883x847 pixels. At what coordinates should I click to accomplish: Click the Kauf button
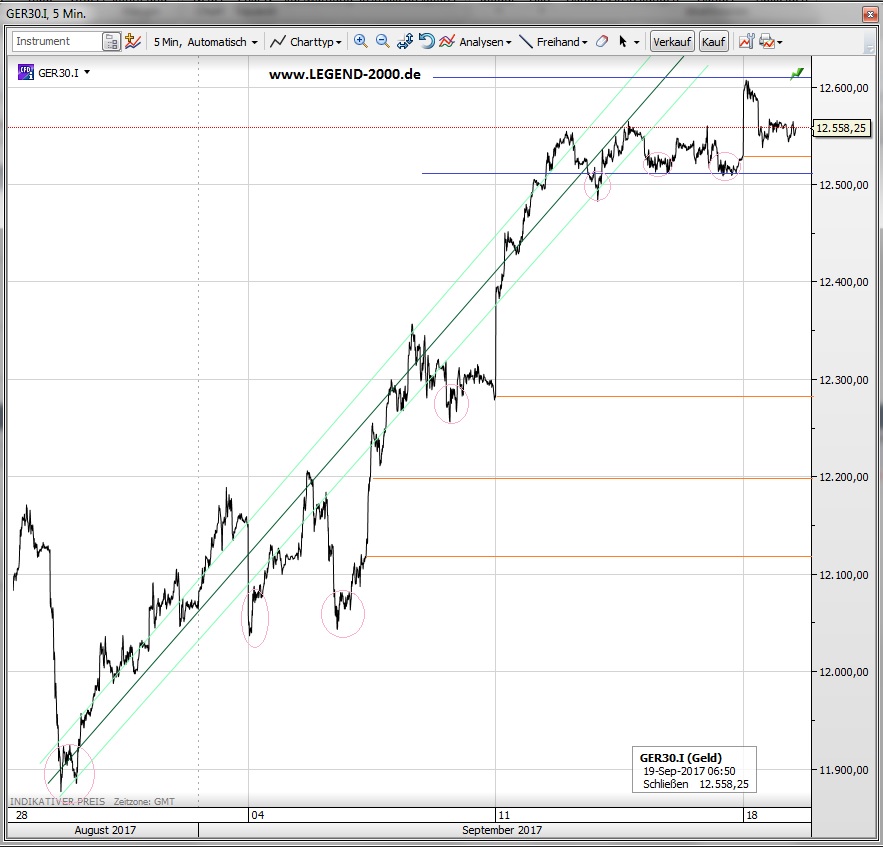coord(713,42)
